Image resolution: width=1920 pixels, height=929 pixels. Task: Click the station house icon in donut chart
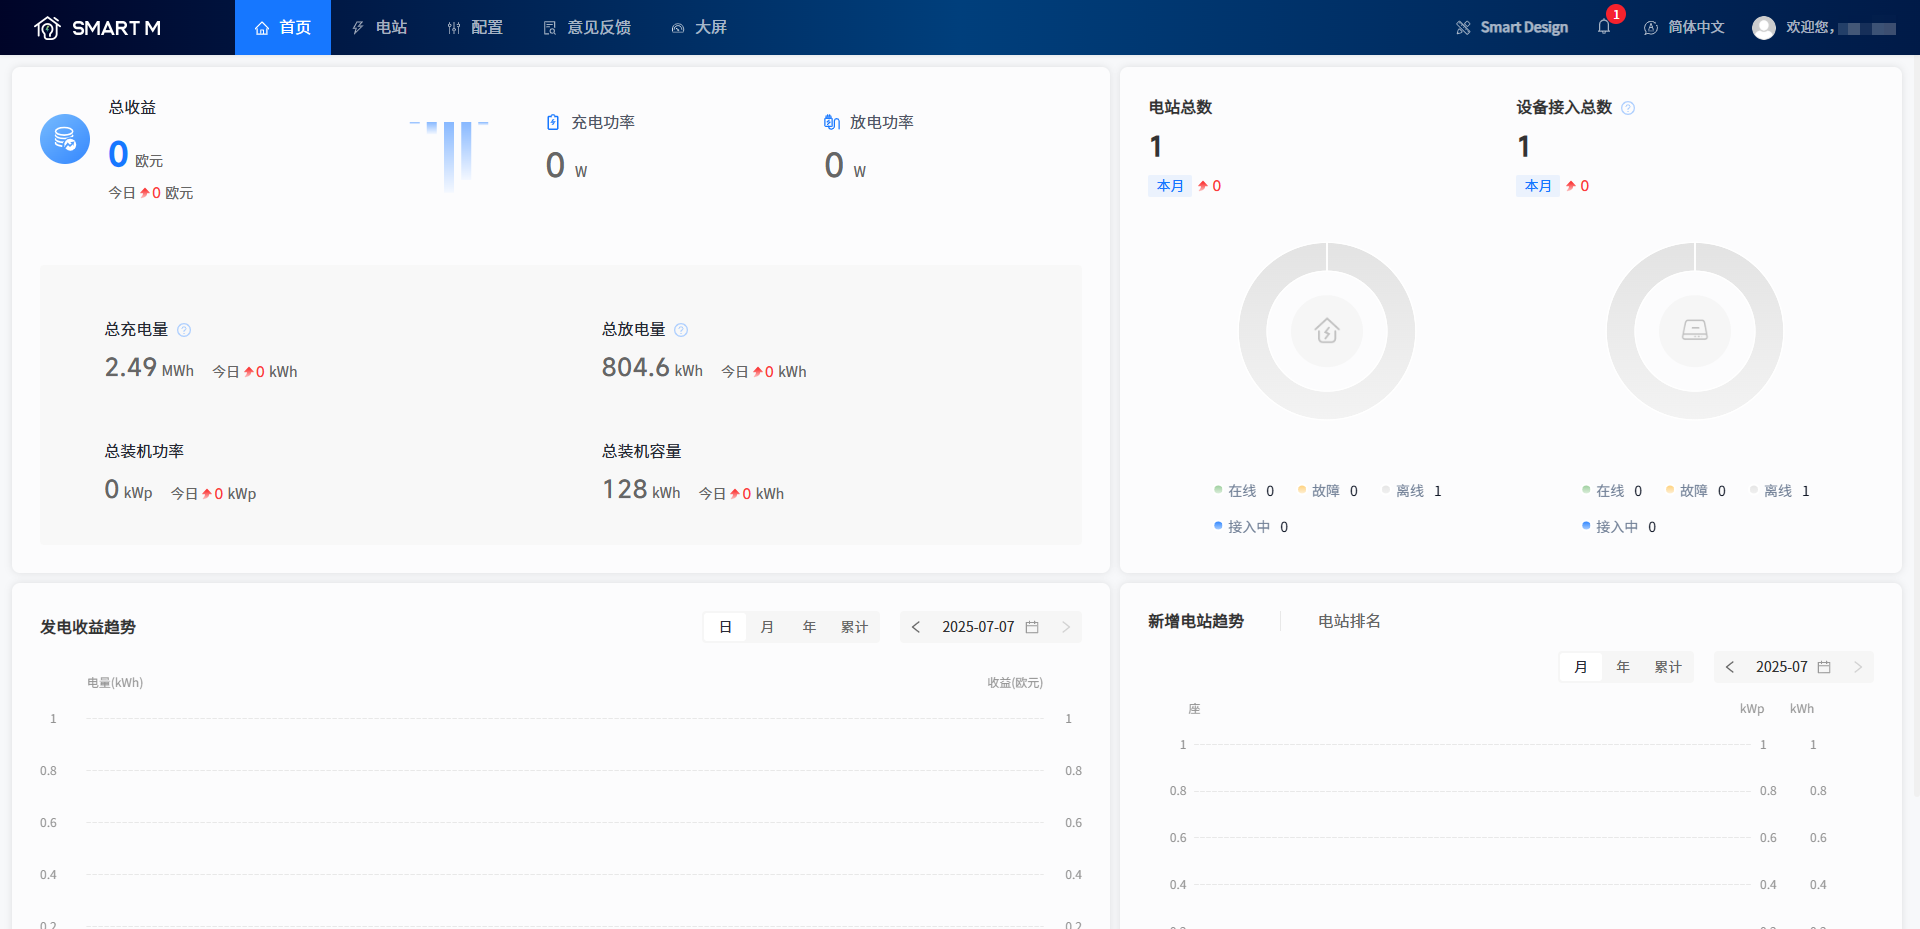coord(1327,330)
